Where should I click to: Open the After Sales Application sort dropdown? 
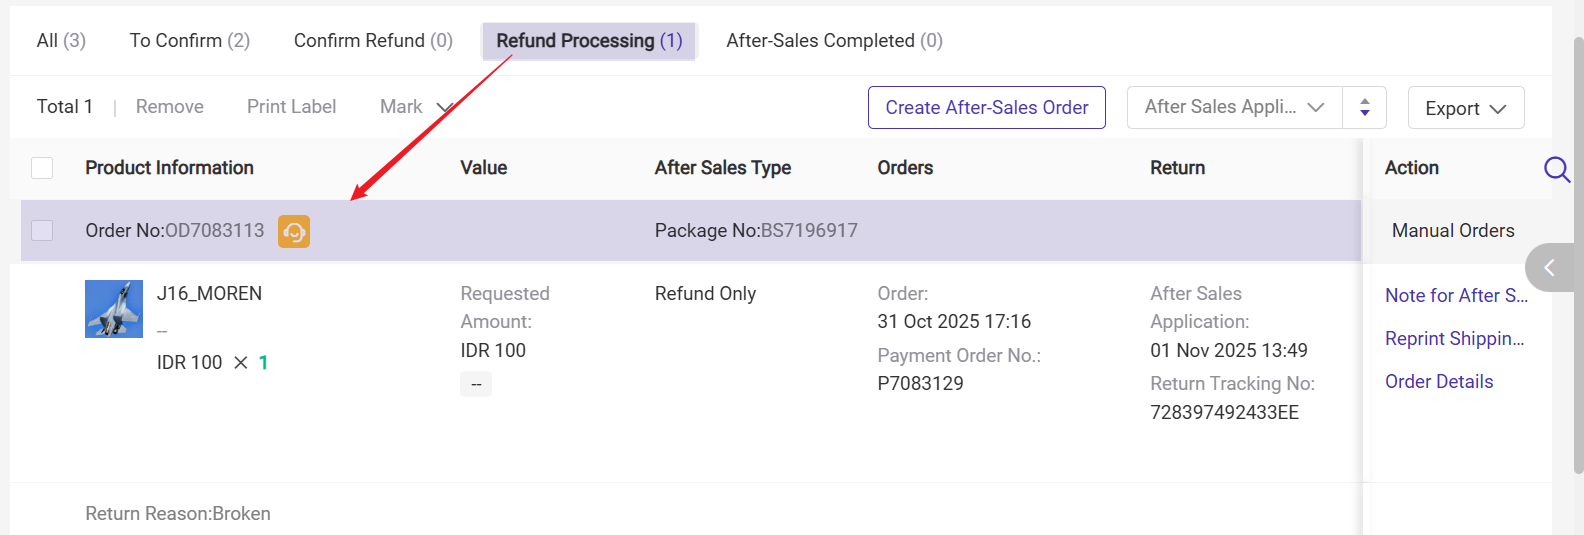coord(1234,107)
